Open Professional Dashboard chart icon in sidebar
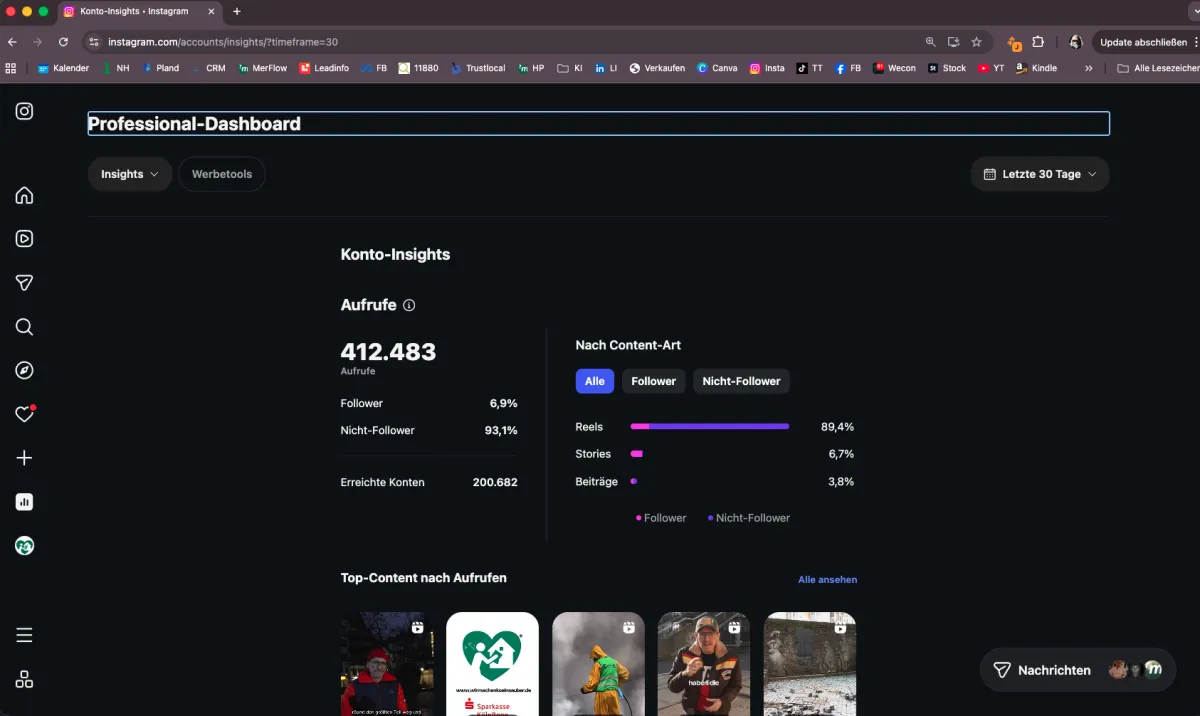The width and height of the screenshot is (1200, 716). (x=24, y=502)
